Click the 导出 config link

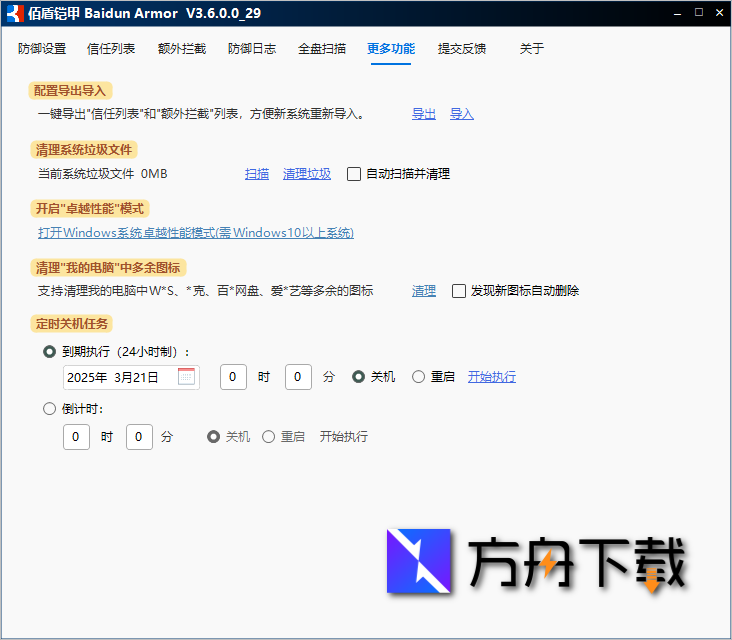424,114
